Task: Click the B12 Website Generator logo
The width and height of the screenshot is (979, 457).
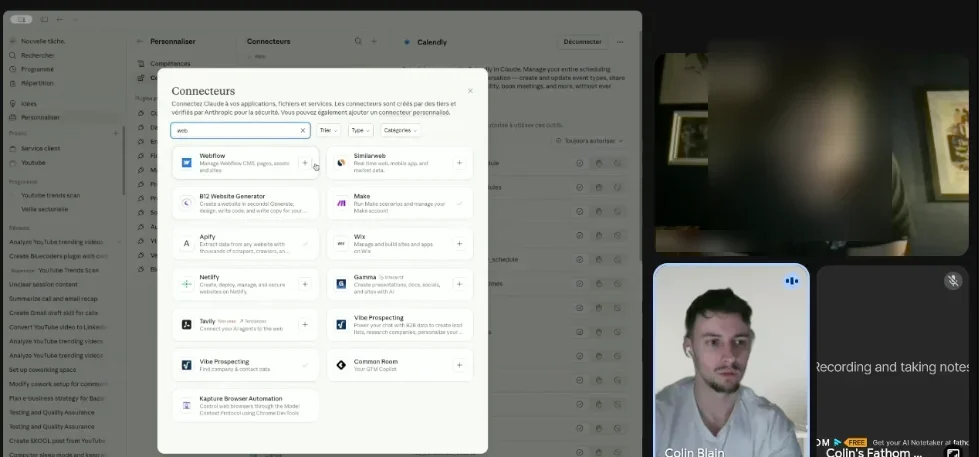Action: pyautogui.click(x=186, y=204)
